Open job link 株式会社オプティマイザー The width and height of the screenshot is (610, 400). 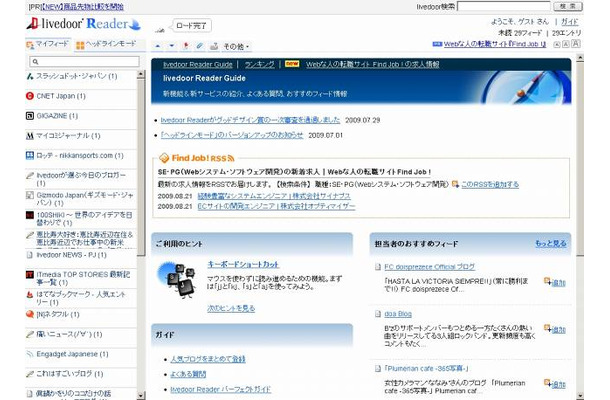[276, 206]
